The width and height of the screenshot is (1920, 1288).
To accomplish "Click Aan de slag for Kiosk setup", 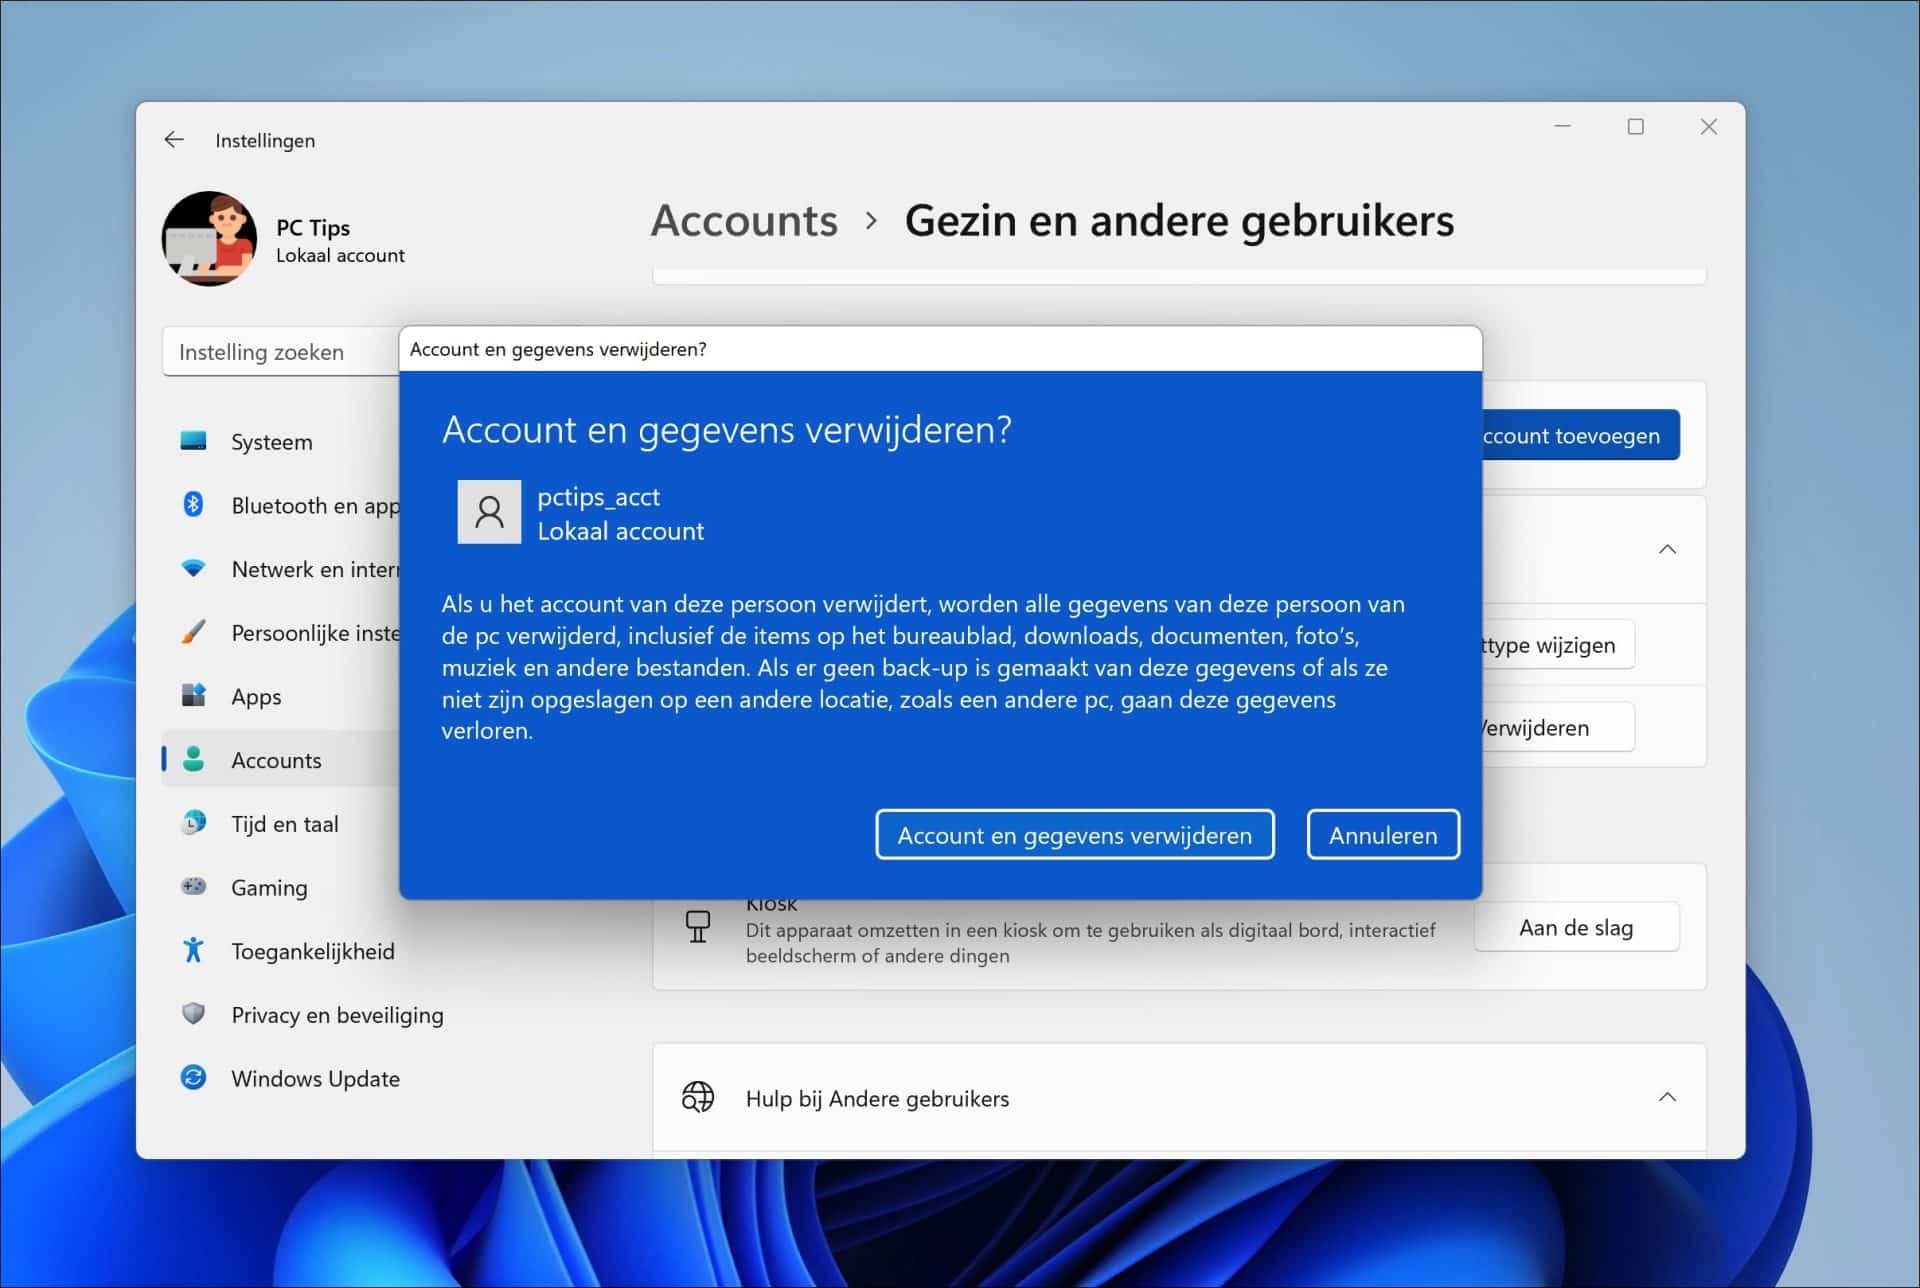I will click(x=1576, y=927).
